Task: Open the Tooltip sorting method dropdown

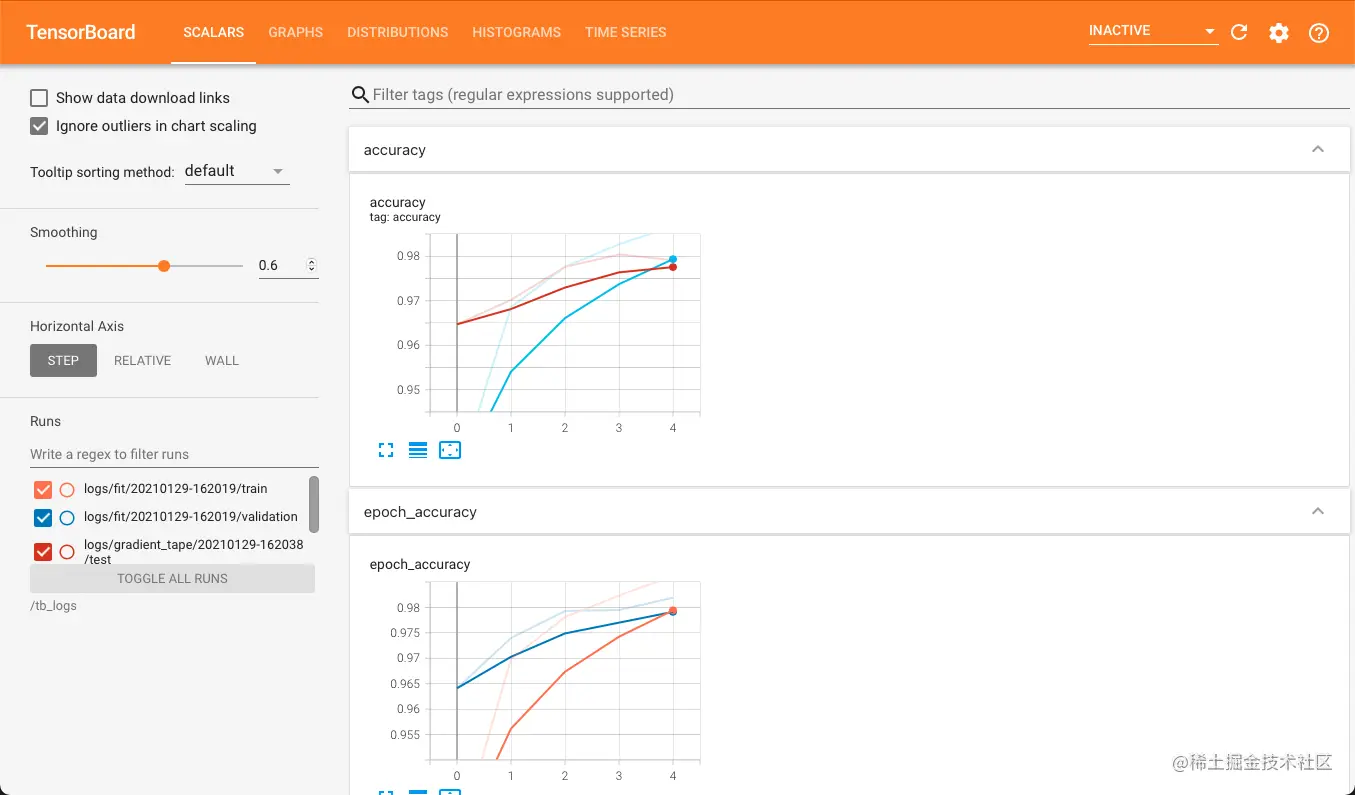Action: point(237,171)
